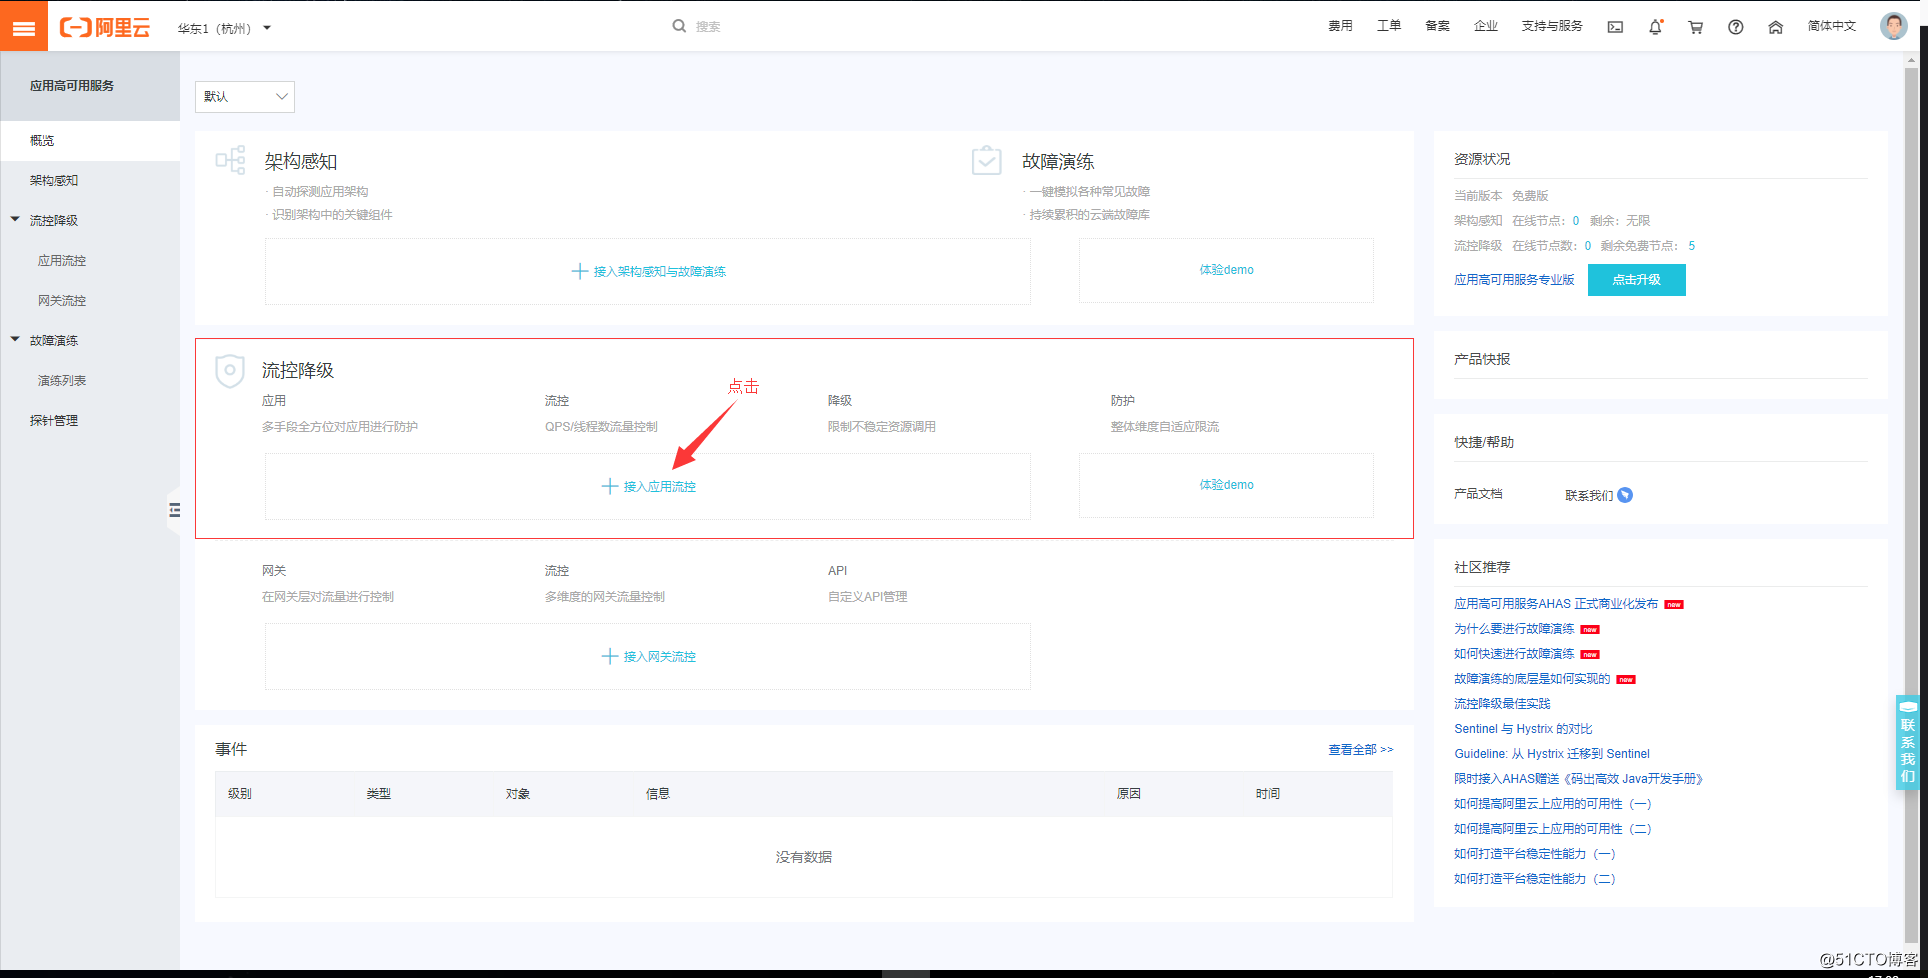Viewport: 1928px width, 978px height.
Task: Open the shopping cart icon
Action: 1695,27
